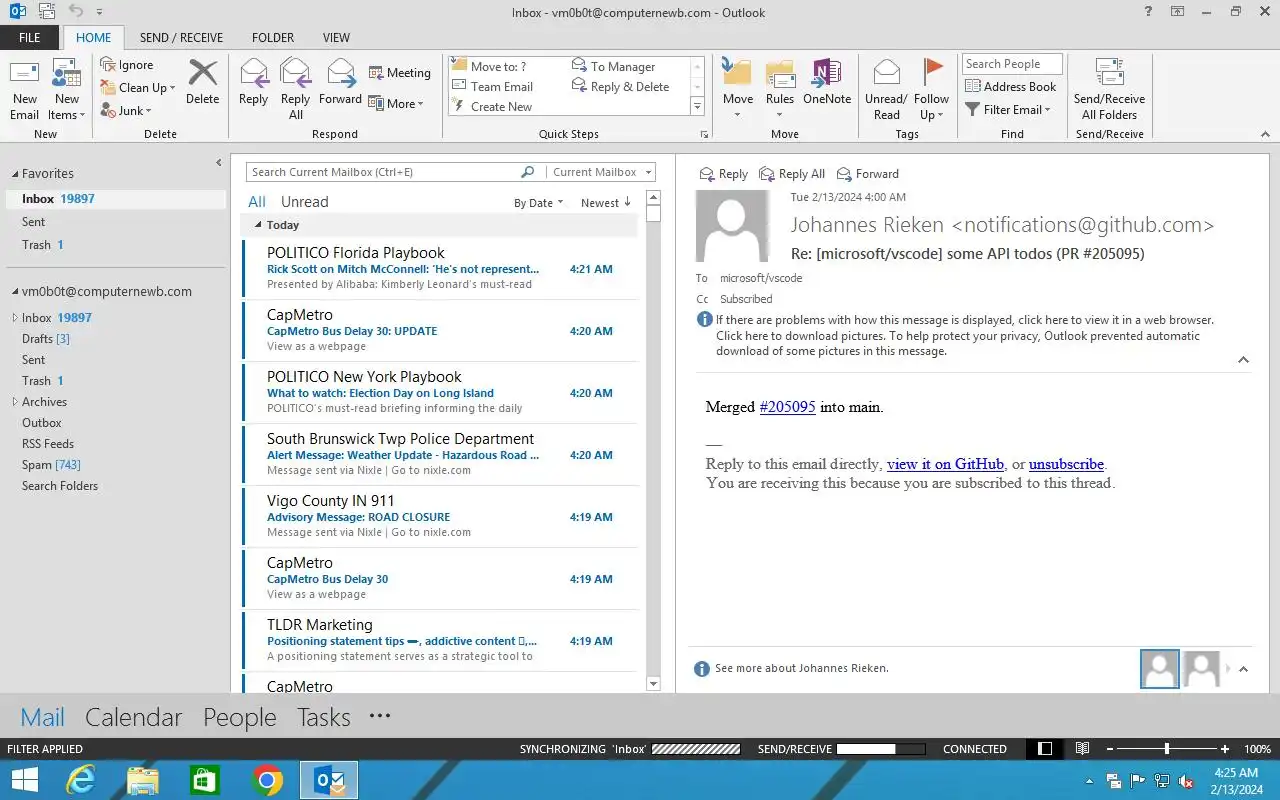This screenshot has width=1280, height=800.
Task: Click the zoom slider handle
Action: (1166, 749)
